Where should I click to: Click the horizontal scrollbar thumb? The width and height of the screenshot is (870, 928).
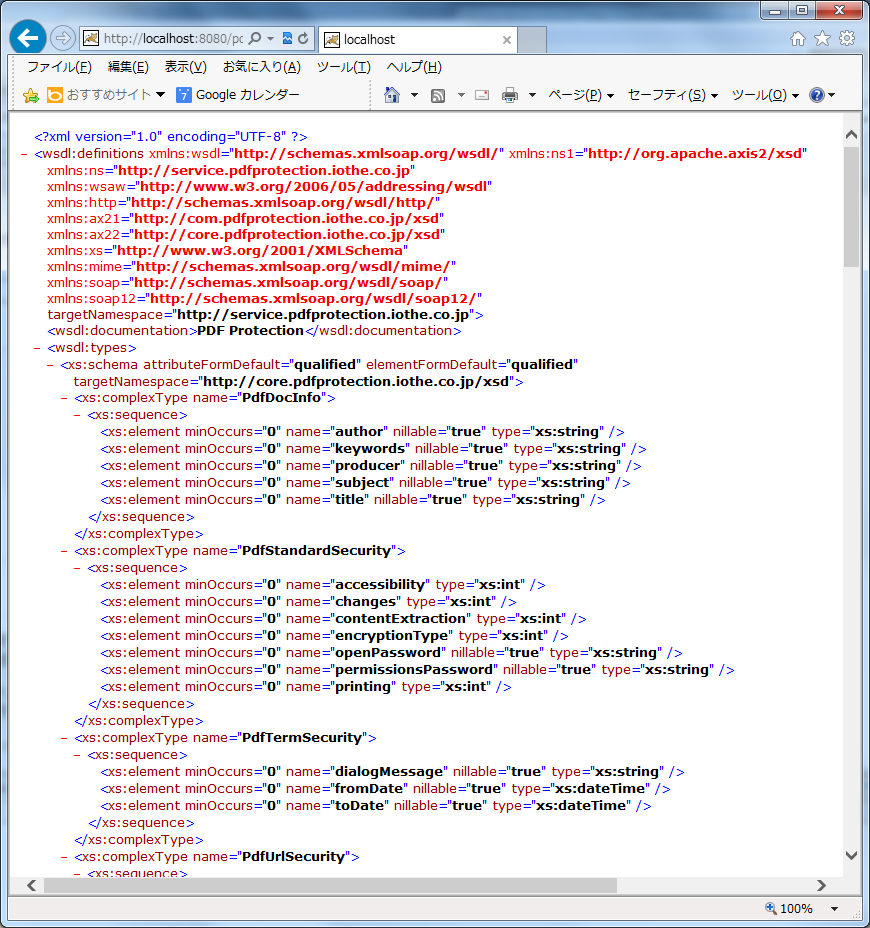[x=330, y=885]
